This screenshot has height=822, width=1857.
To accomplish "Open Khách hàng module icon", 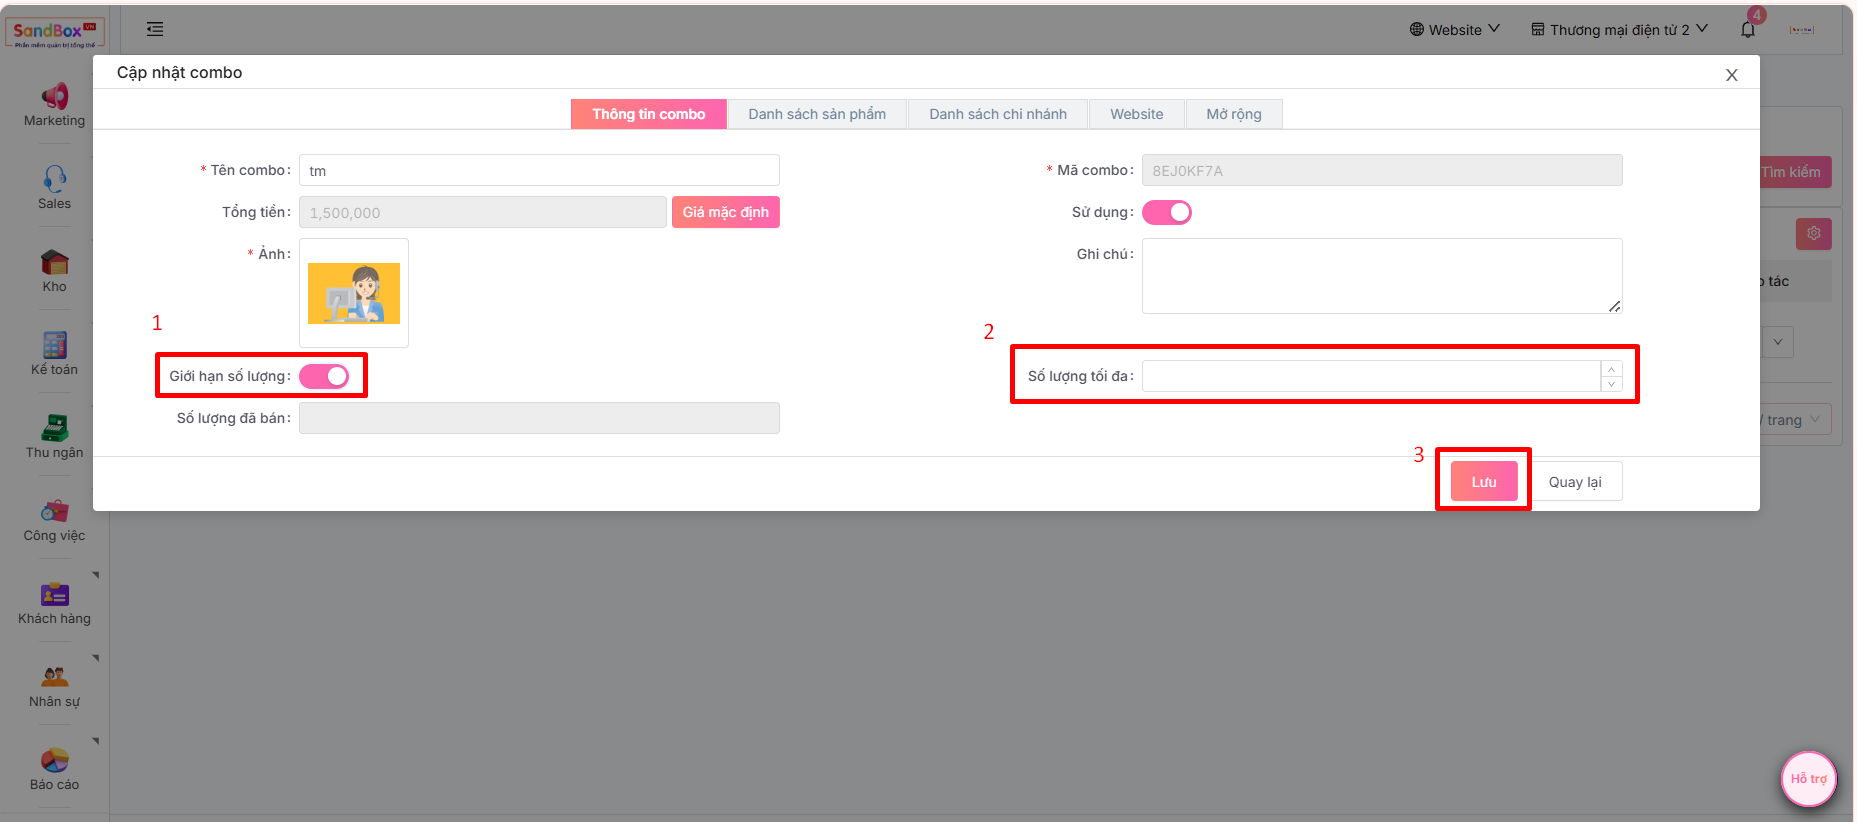I will click(x=54, y=594).
